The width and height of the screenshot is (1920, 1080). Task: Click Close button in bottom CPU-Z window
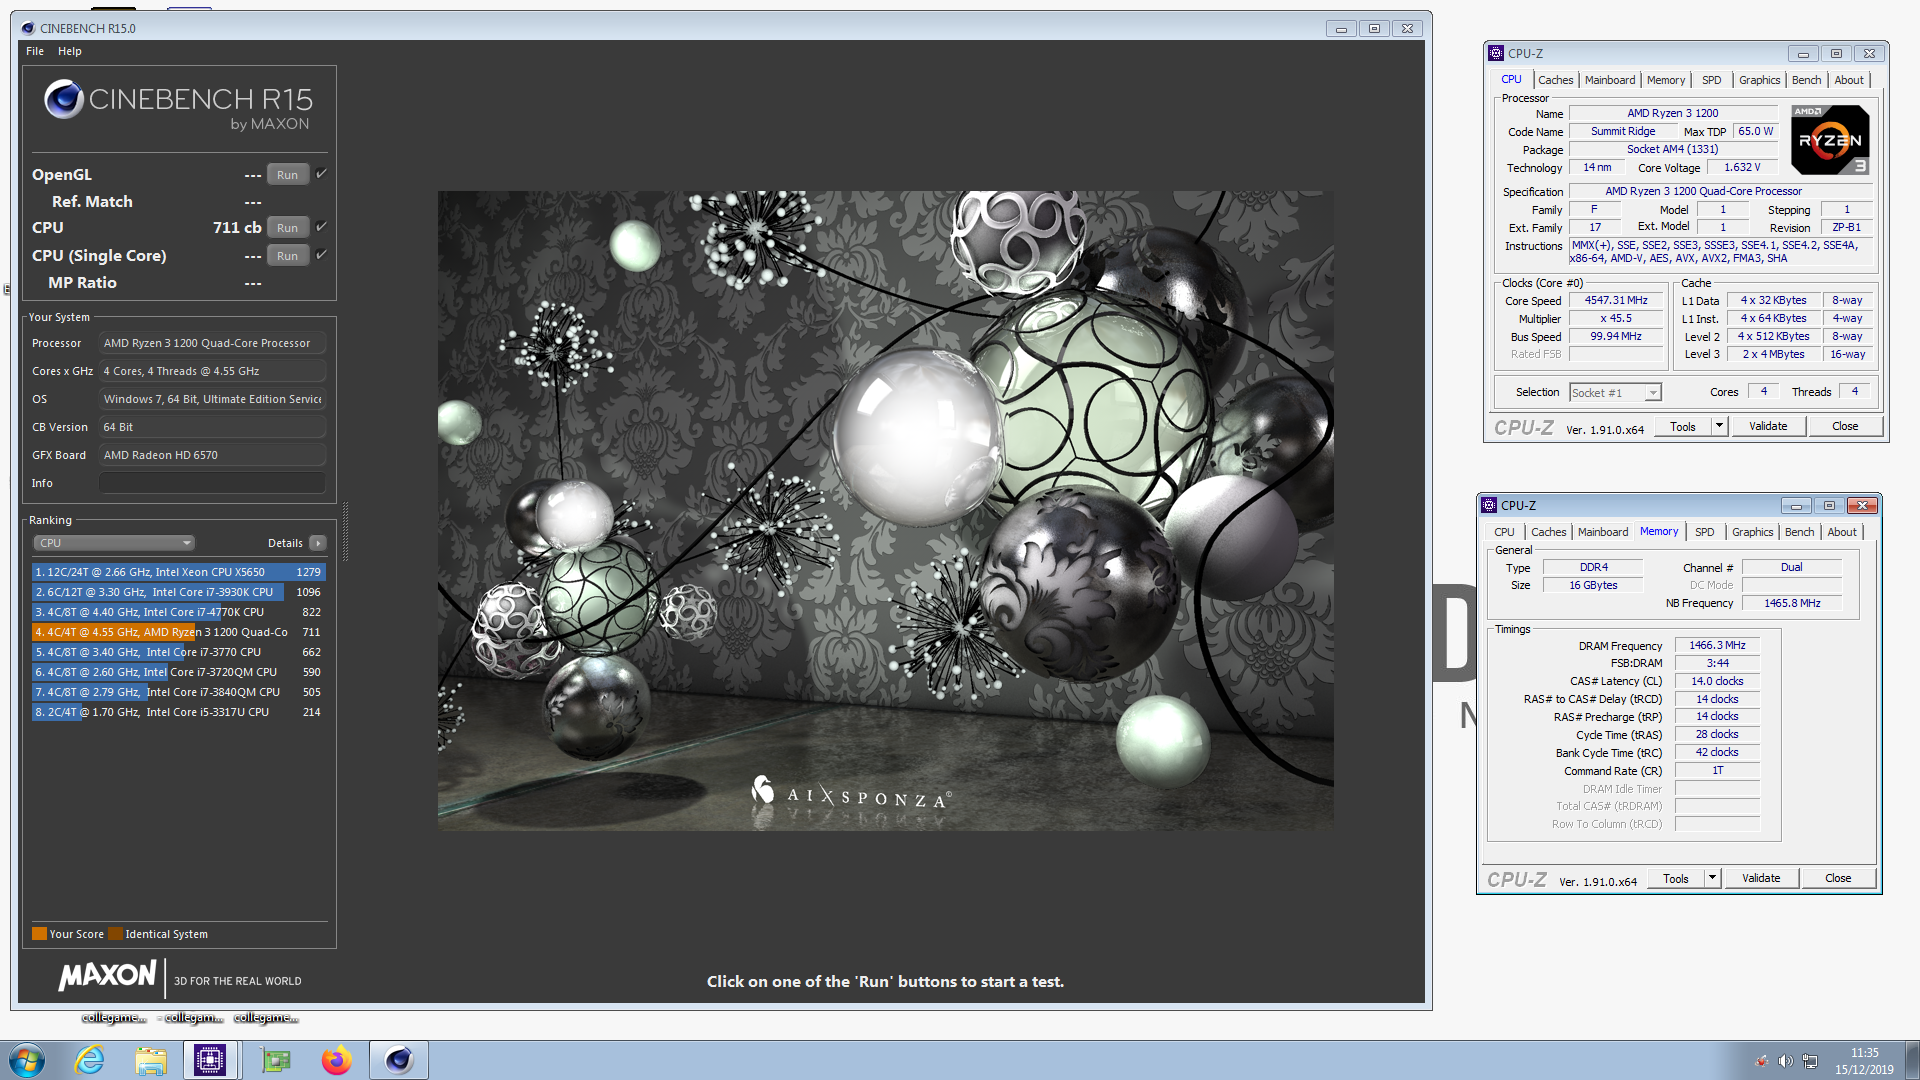tap(1838, 879)
